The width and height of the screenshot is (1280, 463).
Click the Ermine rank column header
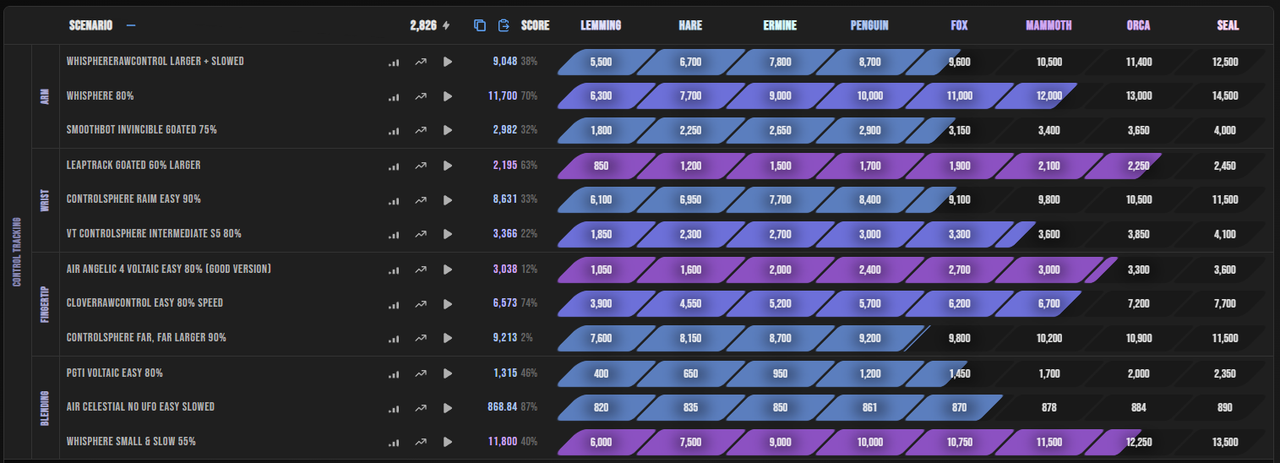pos(780,25)
